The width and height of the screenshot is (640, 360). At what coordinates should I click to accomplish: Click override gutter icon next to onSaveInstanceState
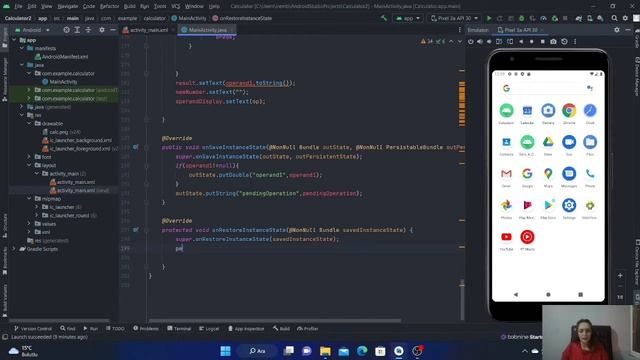[136, 147]
